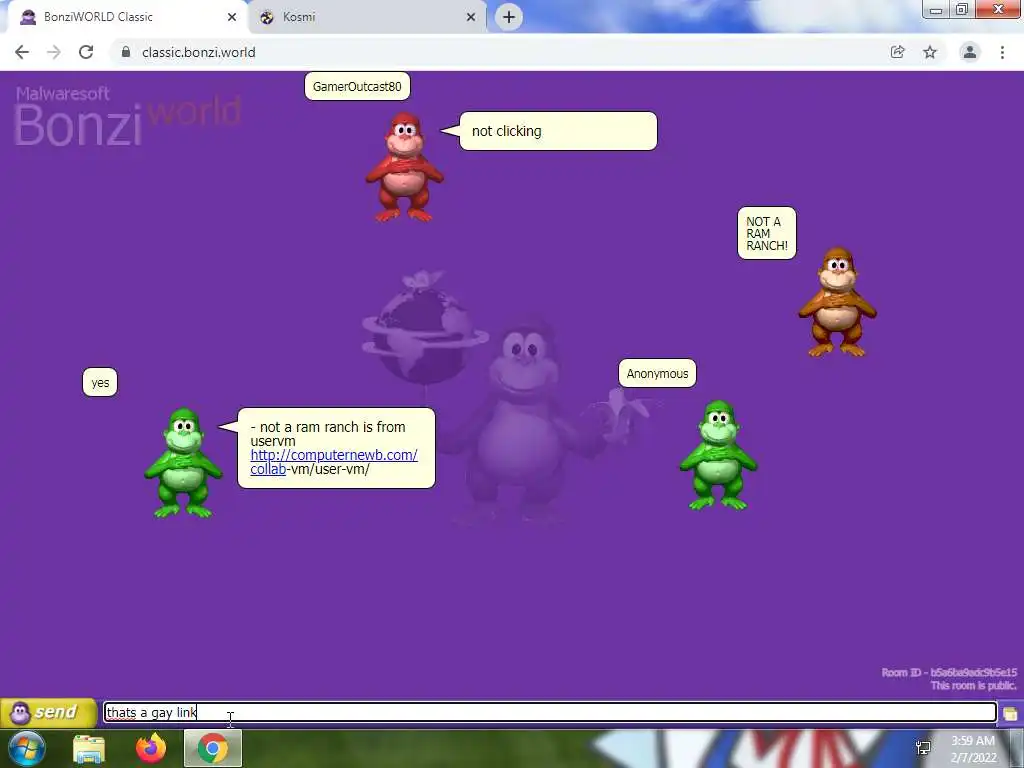Click the chat message input field

(x=551, y=712)
